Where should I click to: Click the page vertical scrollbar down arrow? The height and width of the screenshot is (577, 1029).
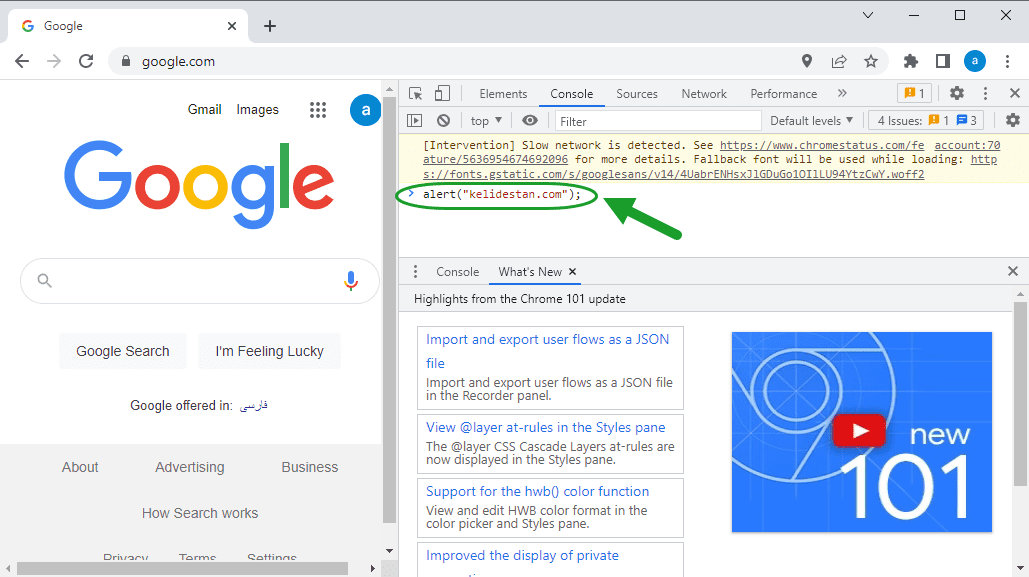(x=390, y=551)
